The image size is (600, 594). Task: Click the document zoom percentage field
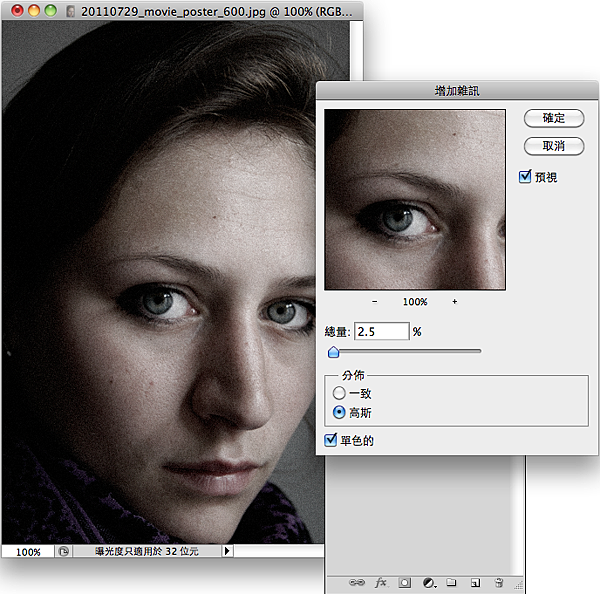pos(28,551)
